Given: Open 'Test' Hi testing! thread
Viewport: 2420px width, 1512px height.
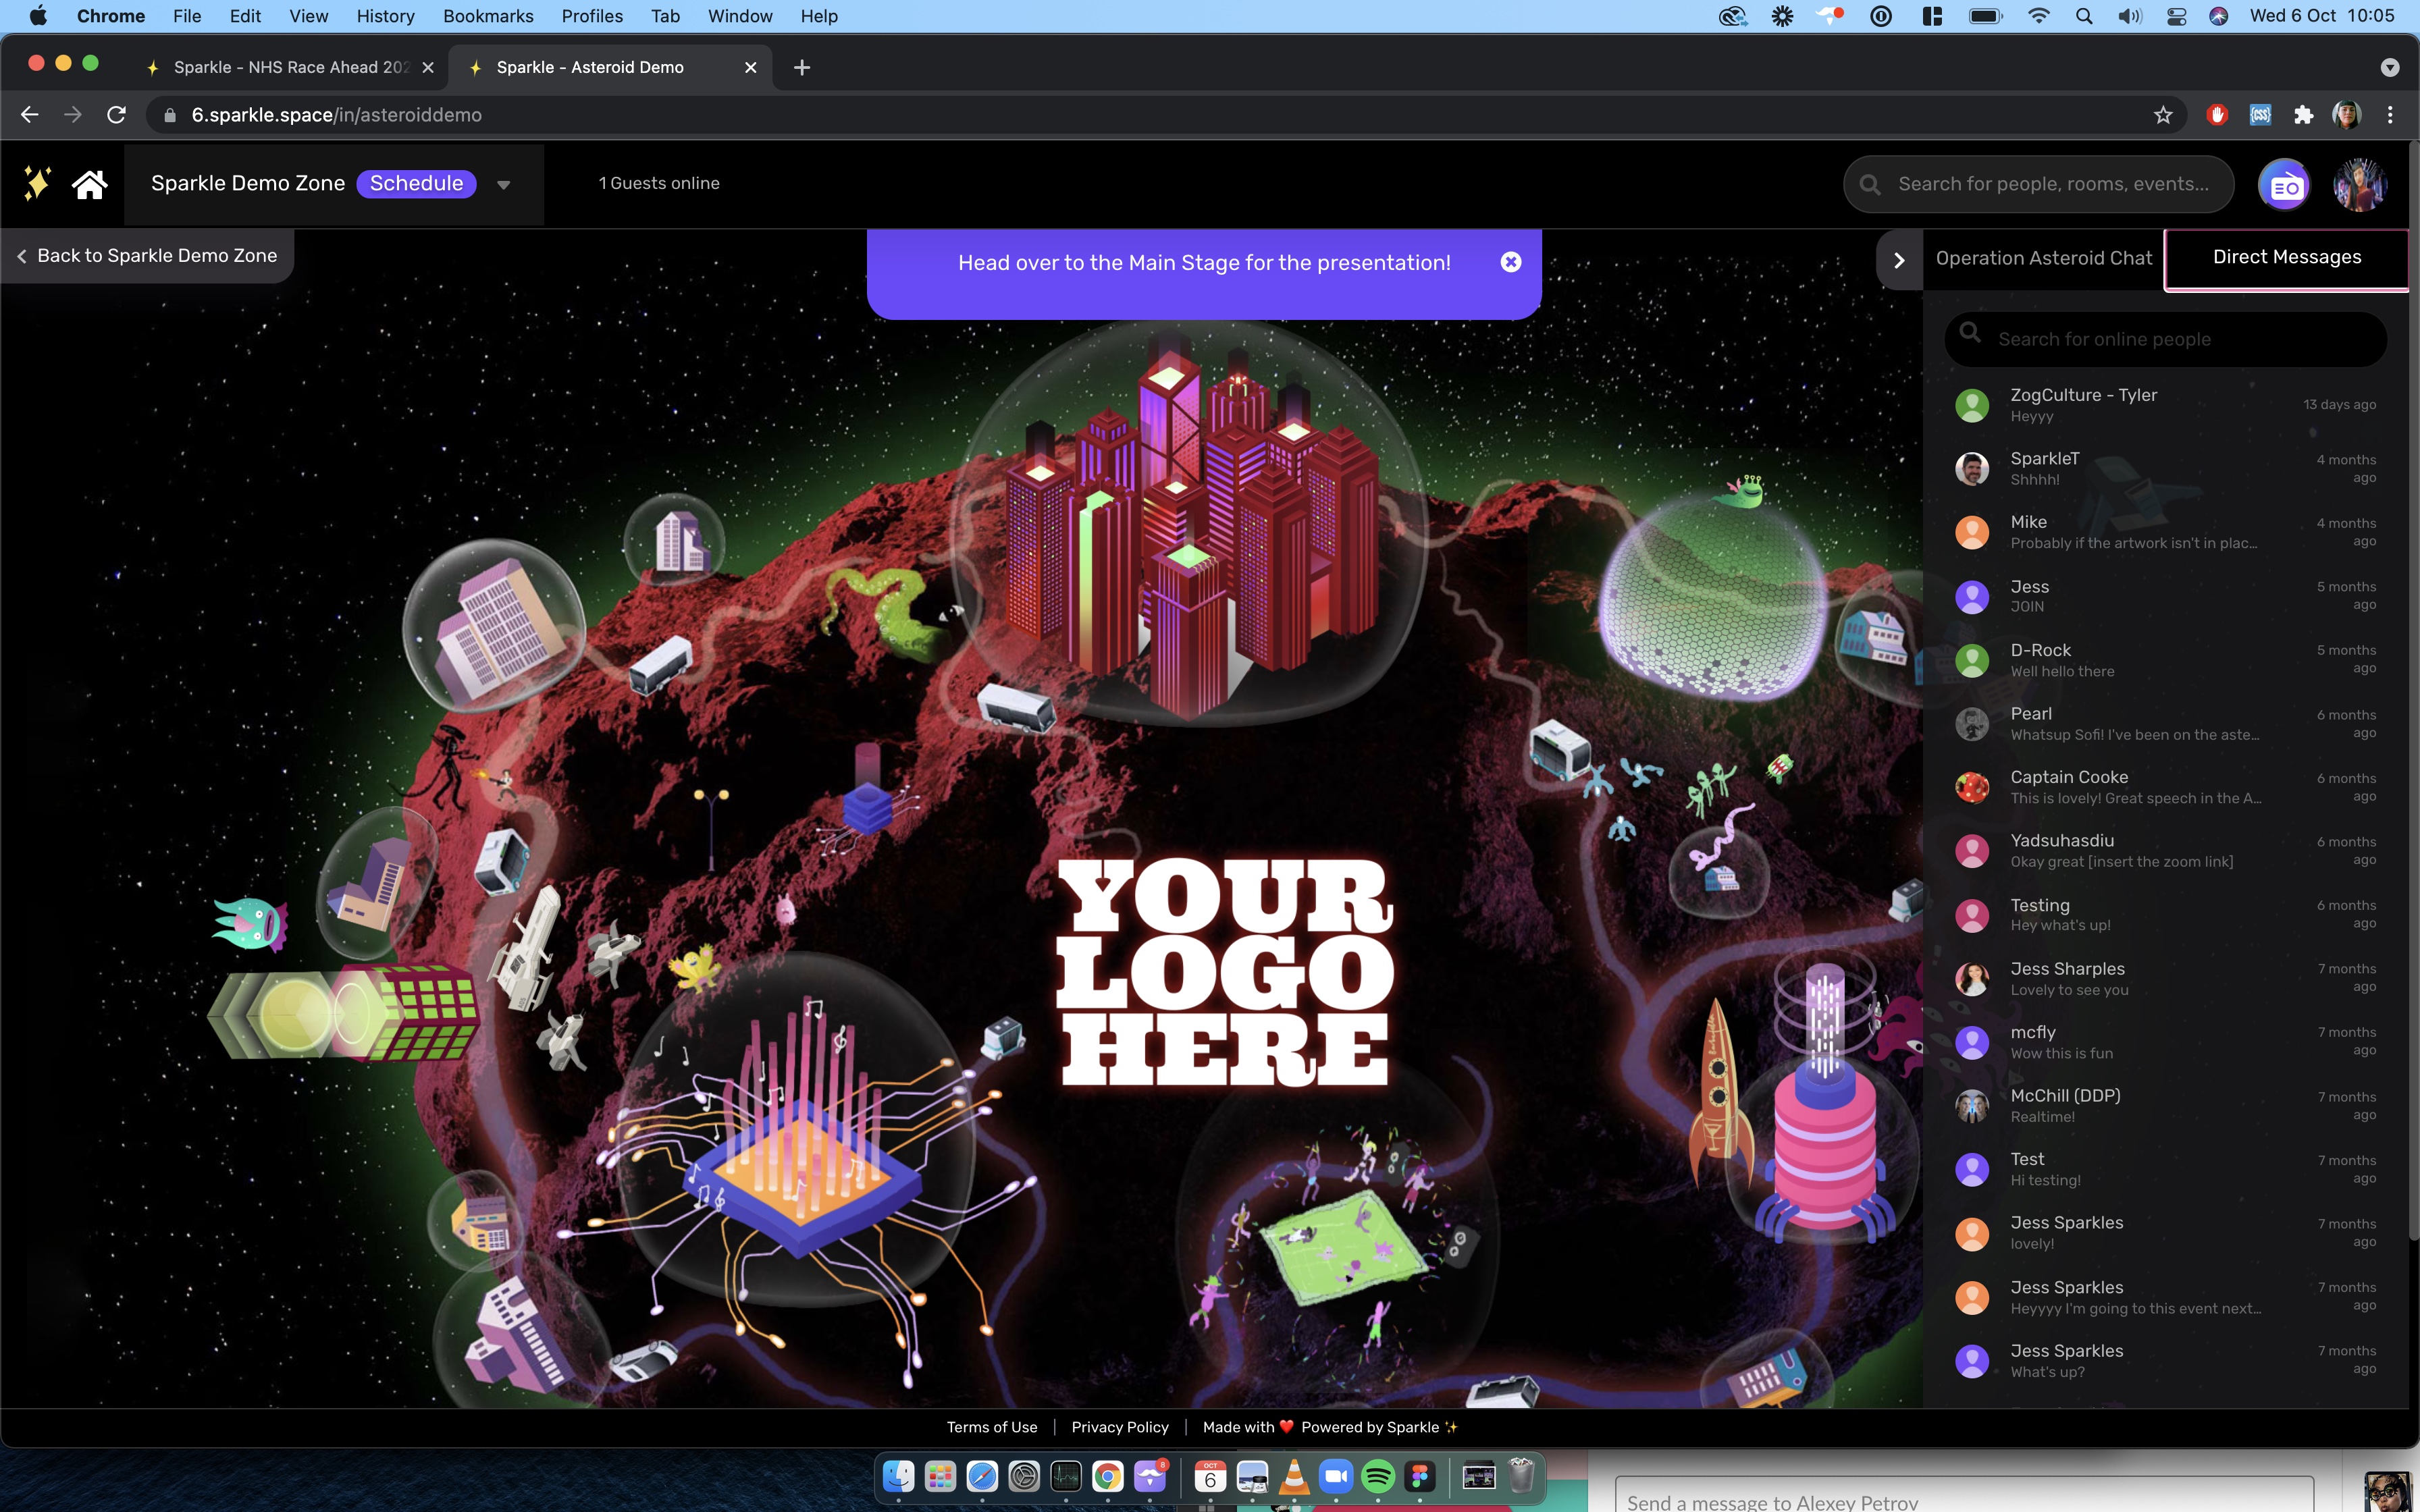Looking at the screenshot, I should tap(2165, 1169).
